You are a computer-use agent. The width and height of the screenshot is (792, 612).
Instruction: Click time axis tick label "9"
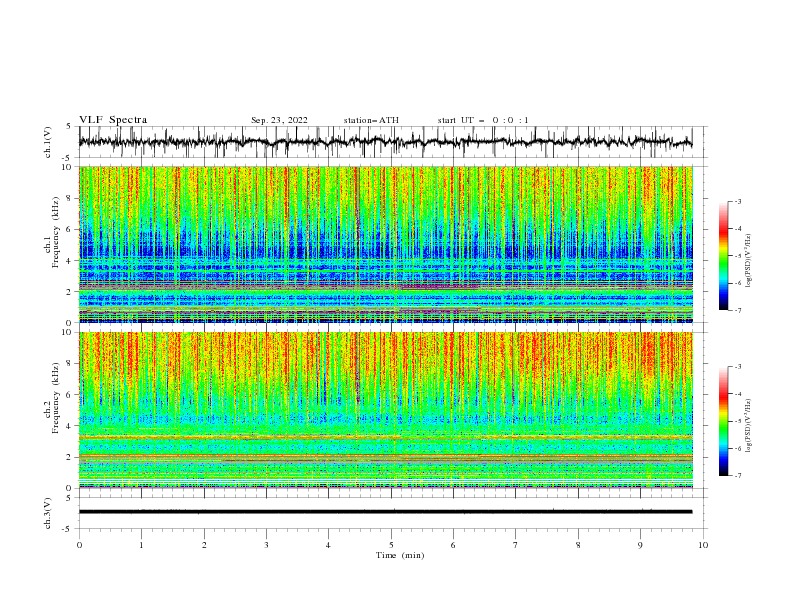[x=640, y=545]
